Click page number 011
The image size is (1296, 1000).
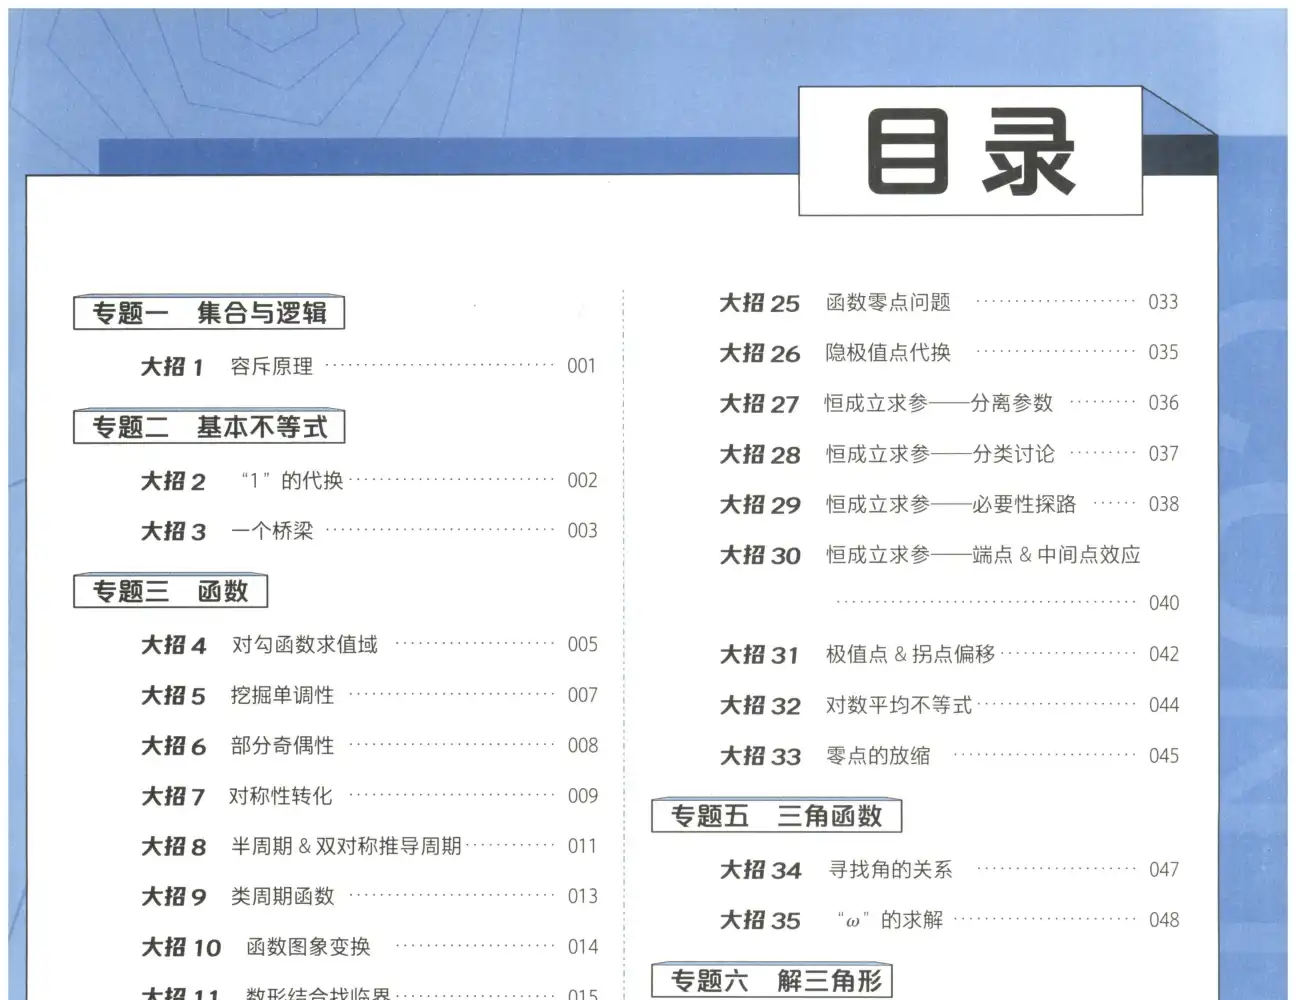pyautogui.click(x=582, y=846)
